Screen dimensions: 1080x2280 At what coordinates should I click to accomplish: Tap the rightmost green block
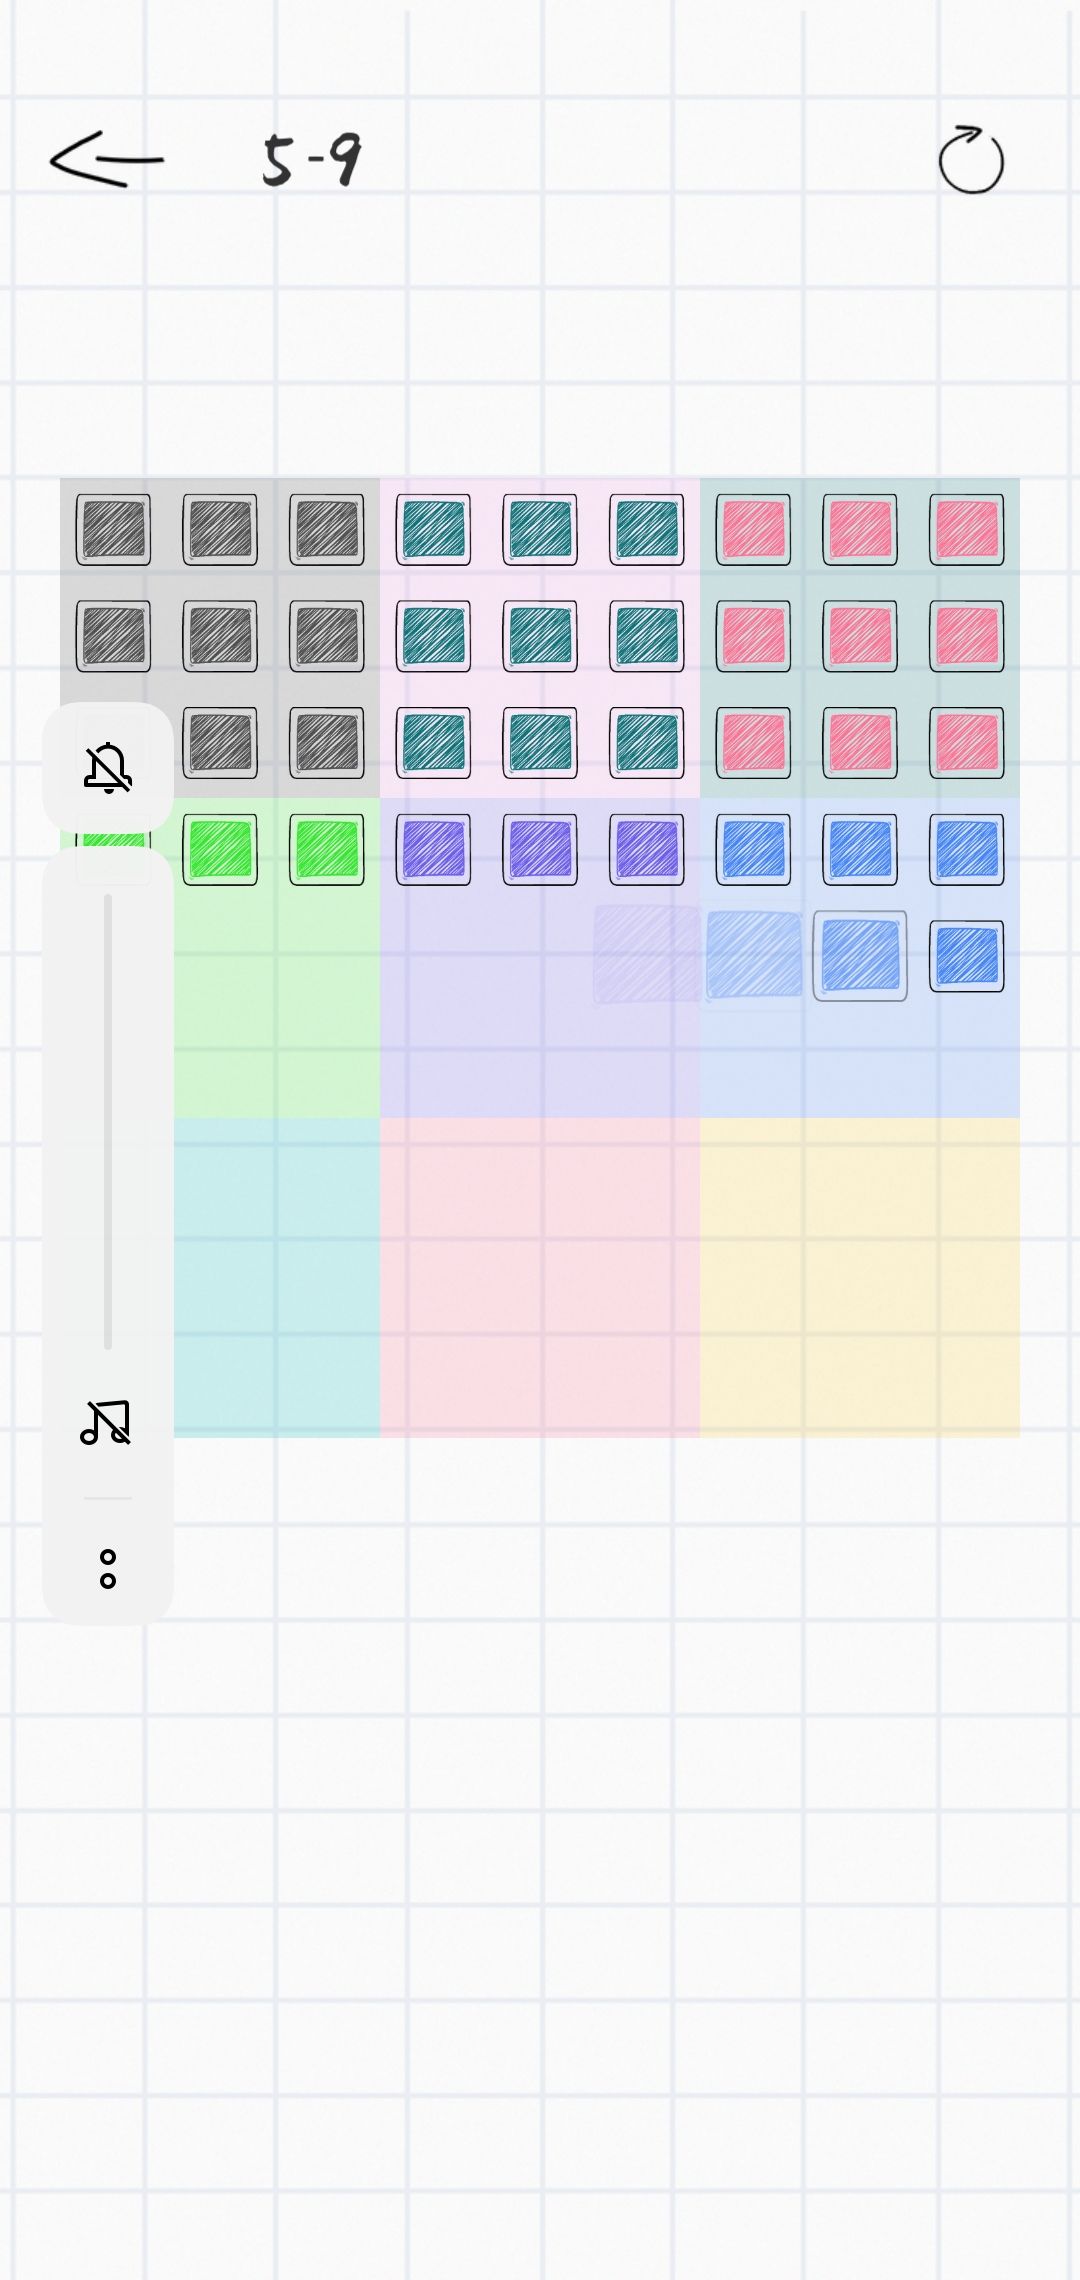click(327, 850)
